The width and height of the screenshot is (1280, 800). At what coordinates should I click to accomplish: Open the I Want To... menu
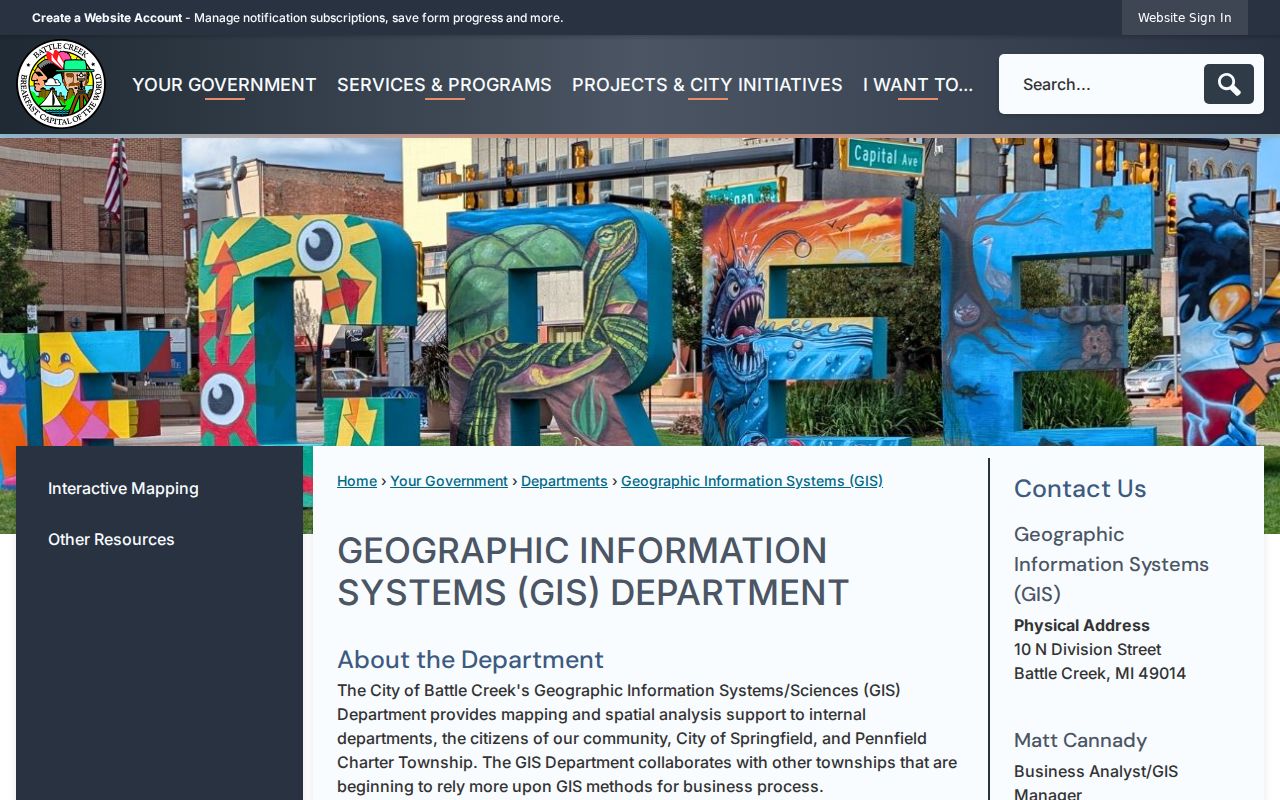[x=918, y=85]
